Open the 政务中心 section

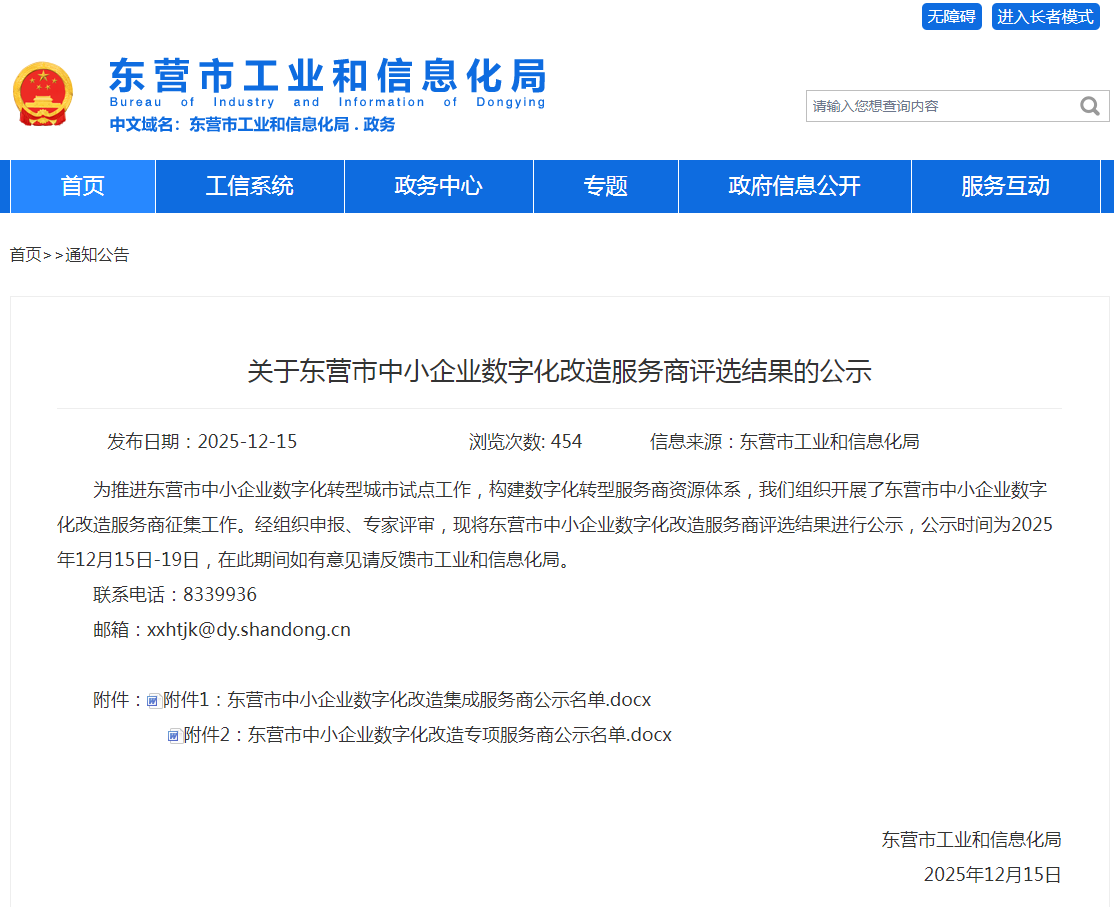[437, 186]
